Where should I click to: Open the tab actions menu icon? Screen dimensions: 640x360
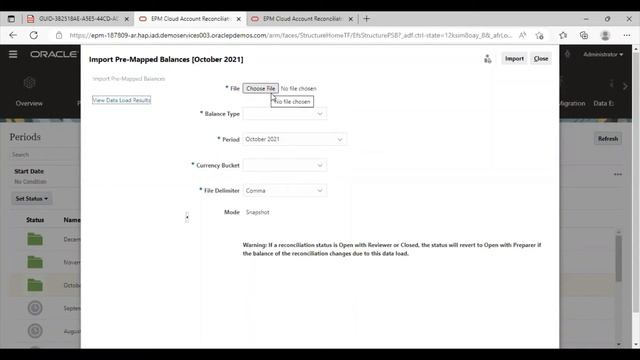[x=11, y=19]
